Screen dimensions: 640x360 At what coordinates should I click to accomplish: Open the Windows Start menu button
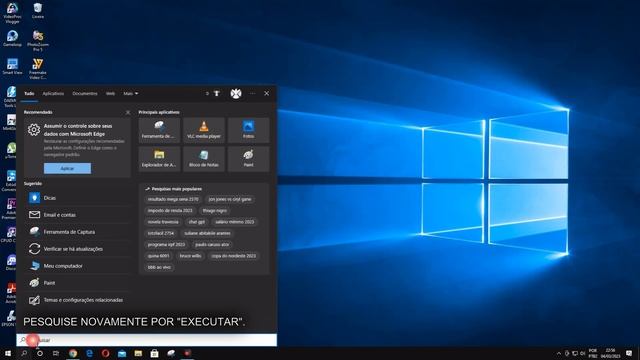(x=8, y=353)
